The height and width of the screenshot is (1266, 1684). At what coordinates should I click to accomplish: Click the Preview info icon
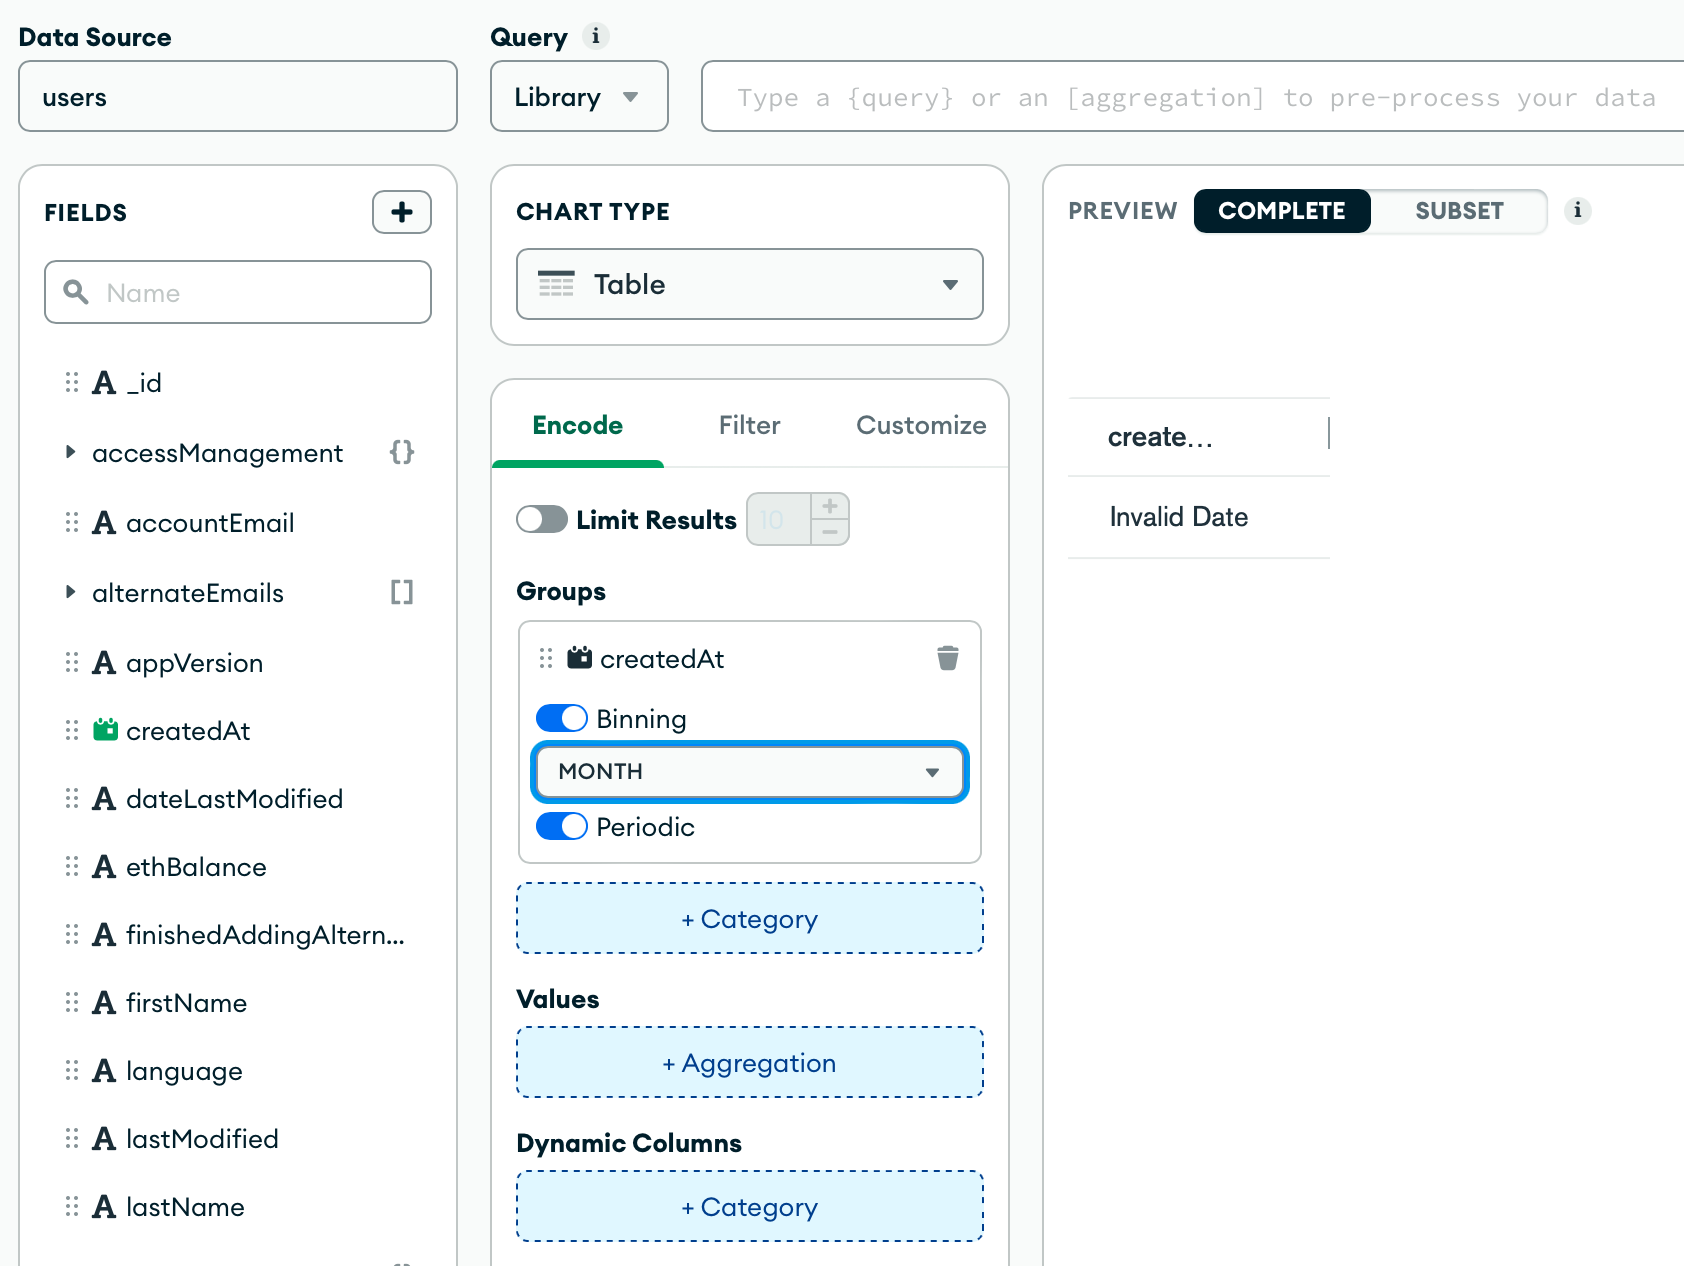(x=1577, y=210)
